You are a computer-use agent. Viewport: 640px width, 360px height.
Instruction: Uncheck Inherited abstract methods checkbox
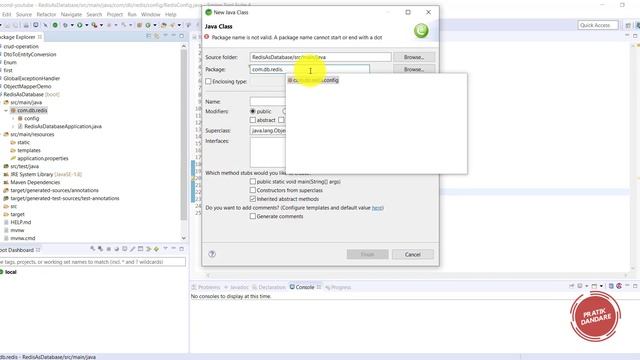[x=253, y=199]
